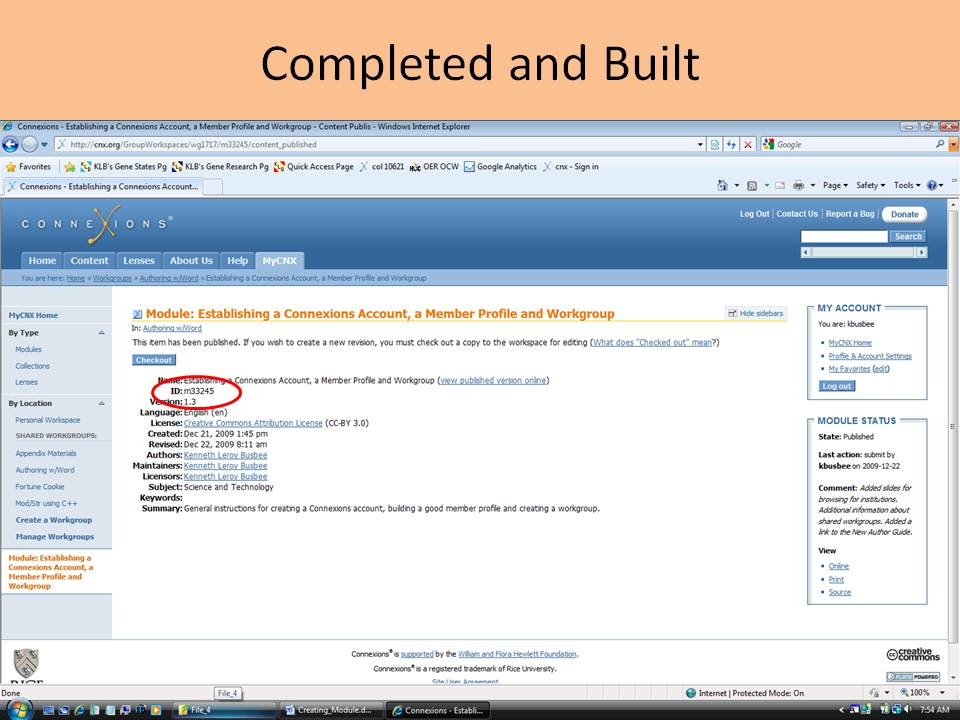Click the Report a Bug header link
Screen dimensions: 960x720
(850, 214)
